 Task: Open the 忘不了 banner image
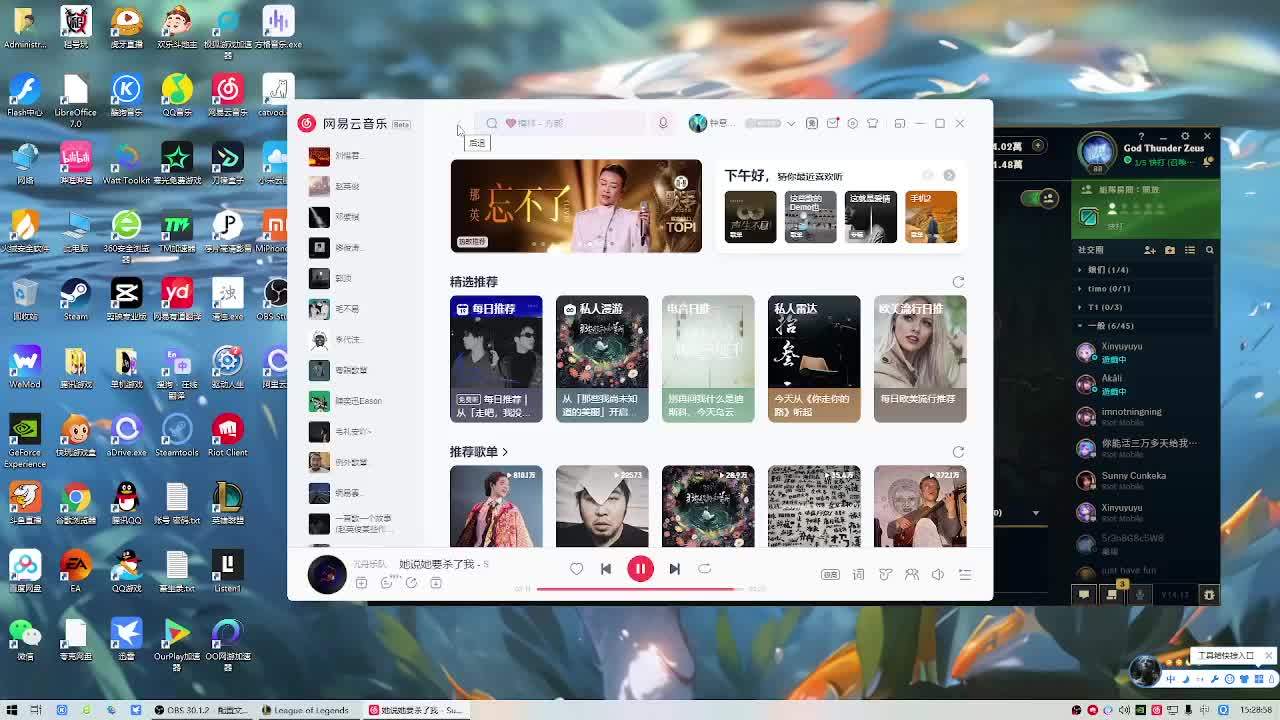[576, 206]
